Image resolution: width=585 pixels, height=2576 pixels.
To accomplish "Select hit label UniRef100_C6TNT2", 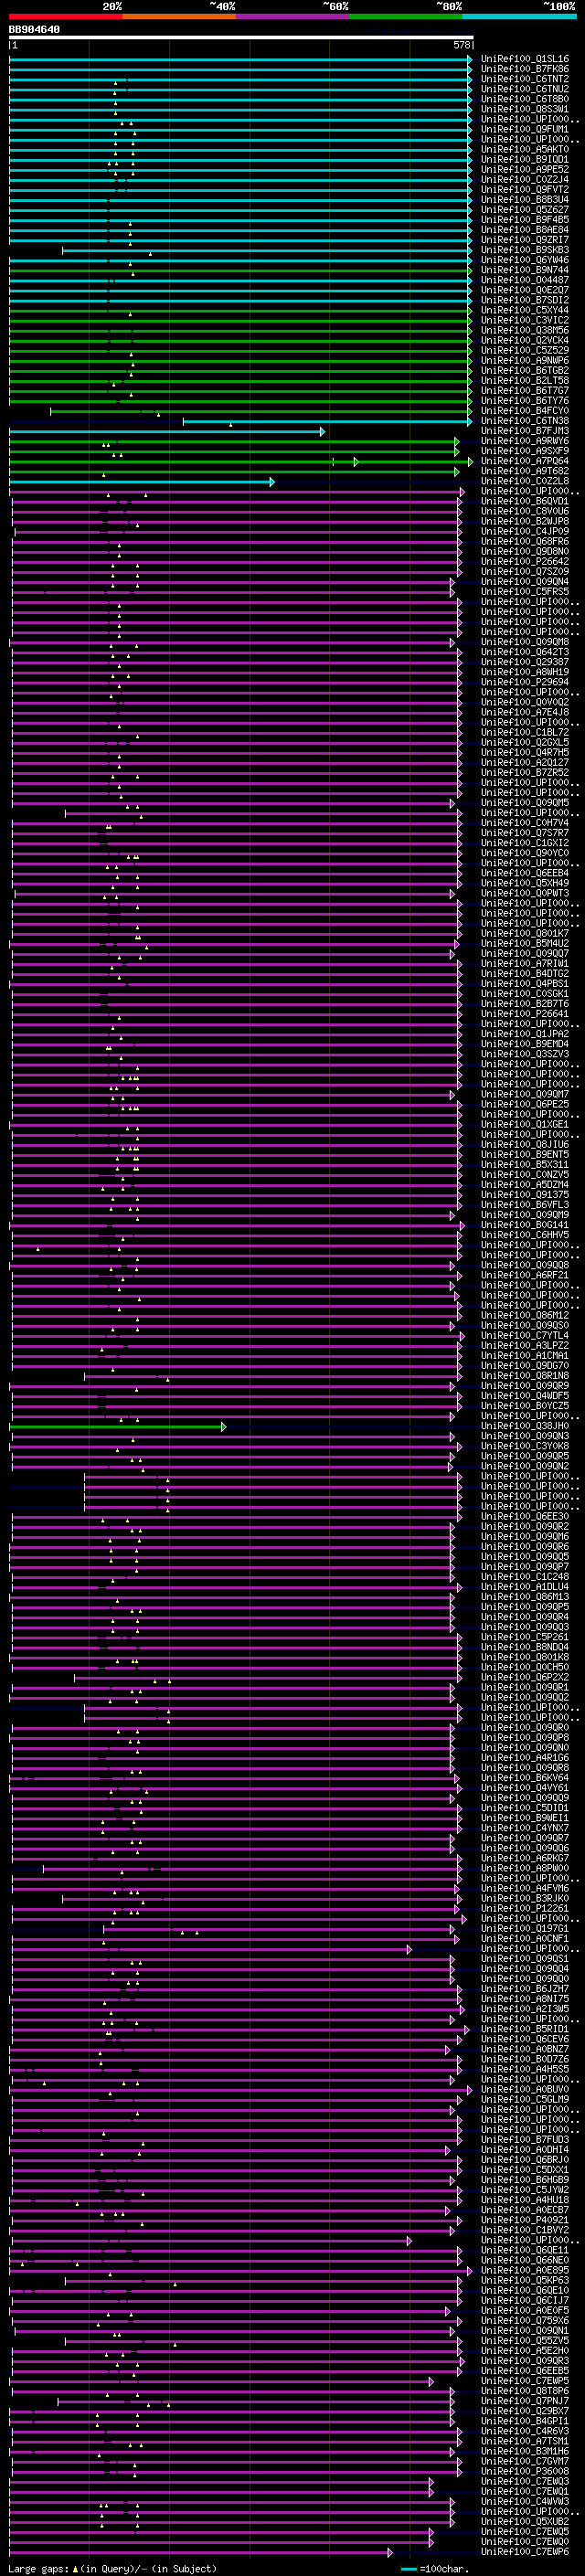I will 525,79.
